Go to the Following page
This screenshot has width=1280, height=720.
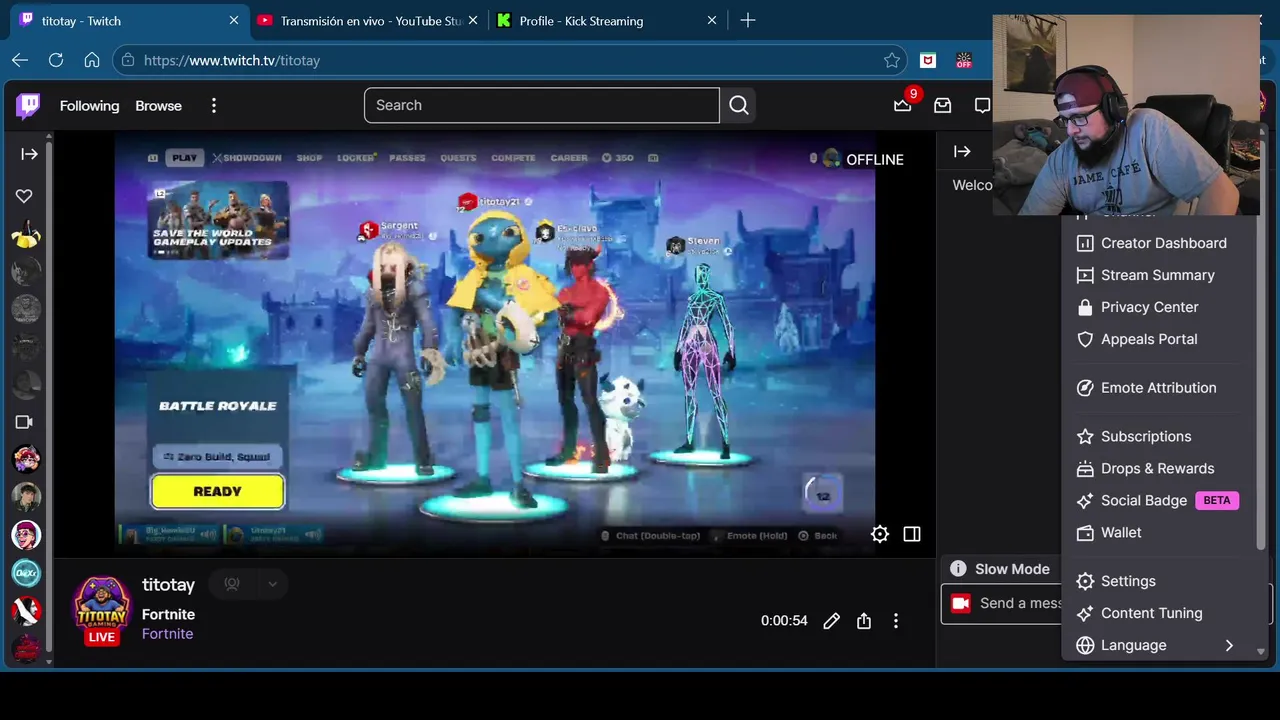[x=89, y=105]
